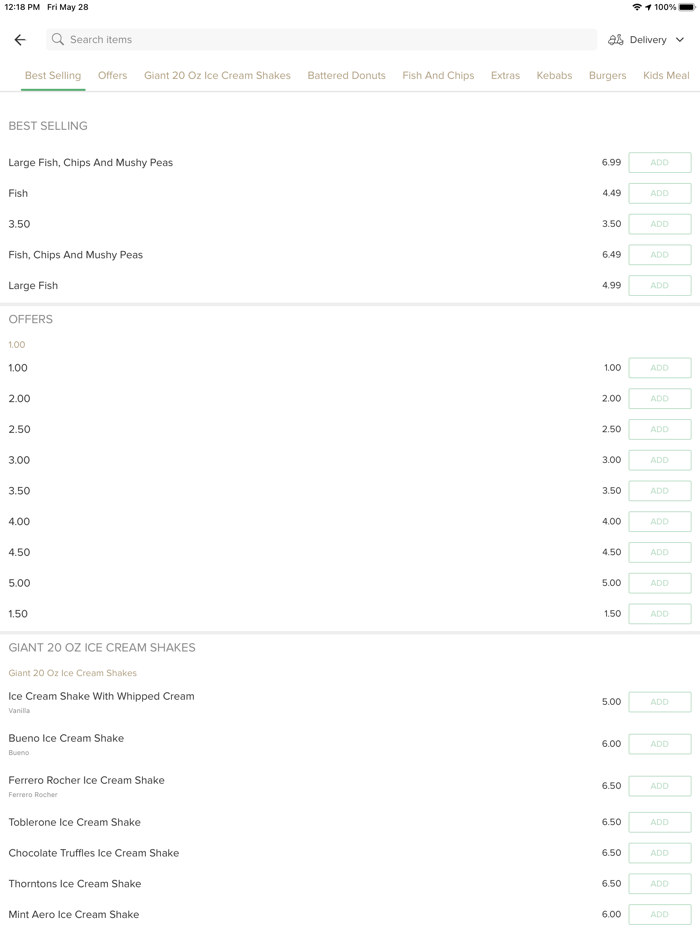Add the 5.00 offer item
The image size is (700, 934).
(659, 583)
